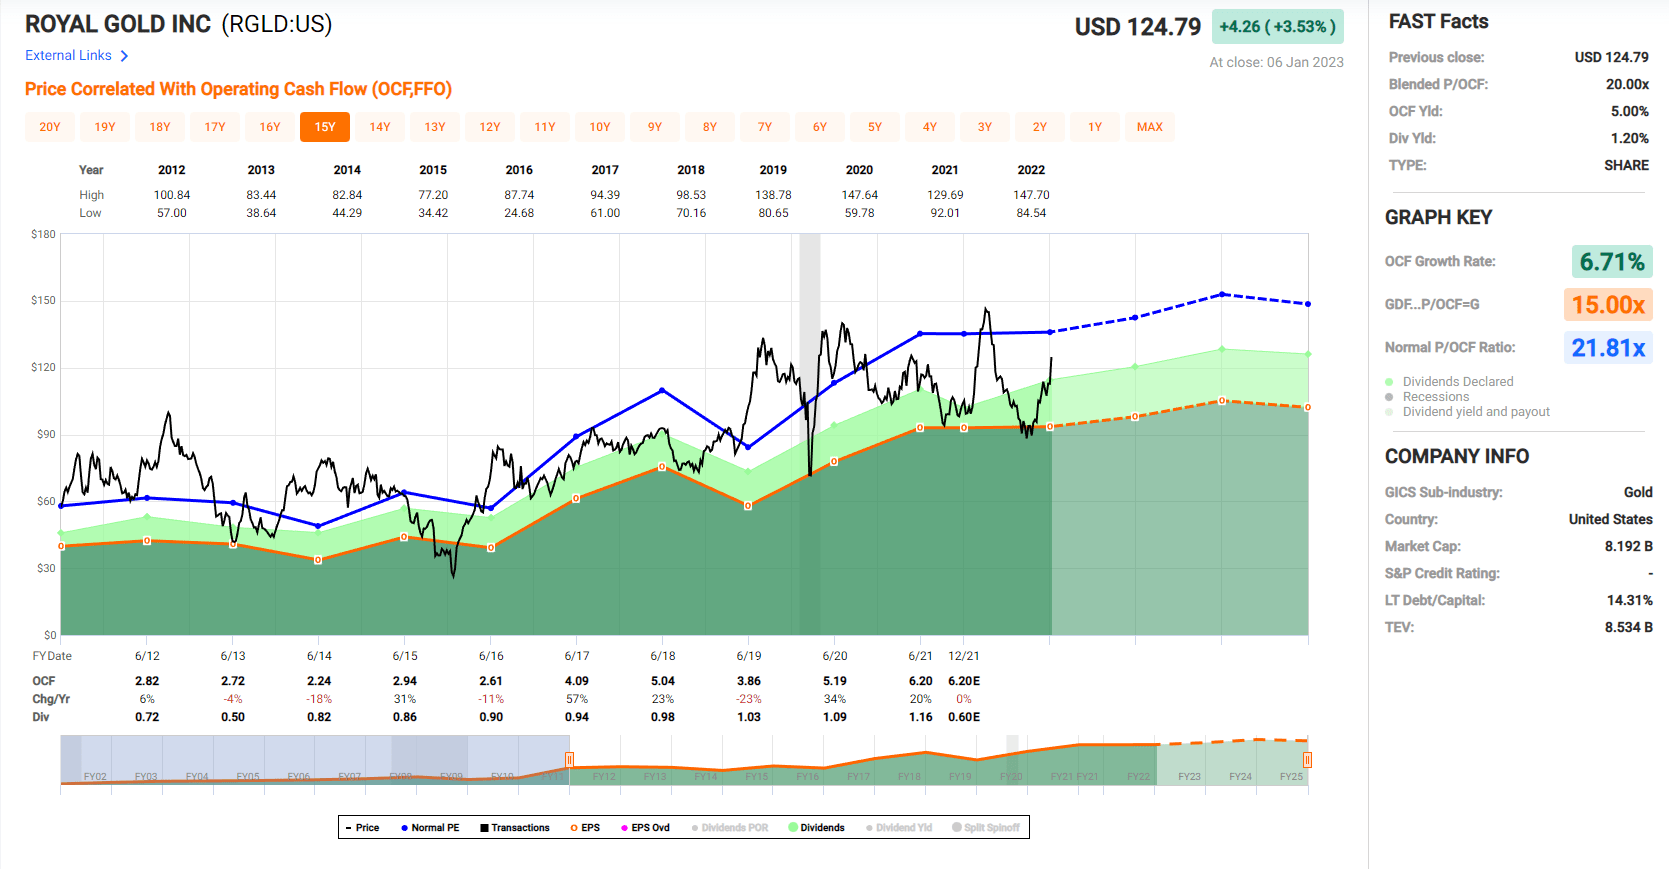This screenshot has width=1669, height=869.
Task: Choose the 14Y time range
Action: [380, 127]
